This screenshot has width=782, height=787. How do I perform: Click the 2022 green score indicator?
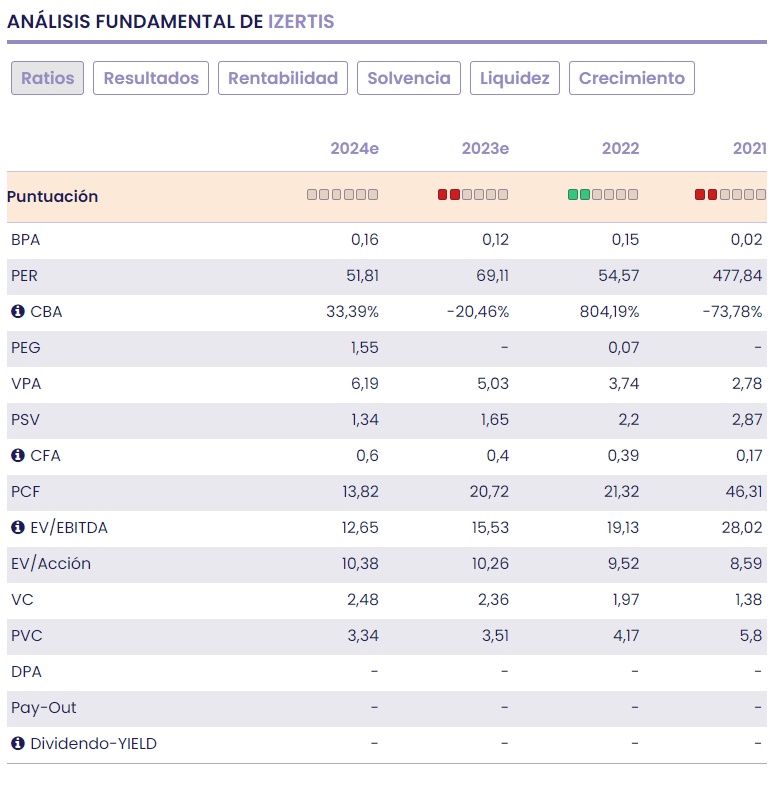click(x=579, y=195)
